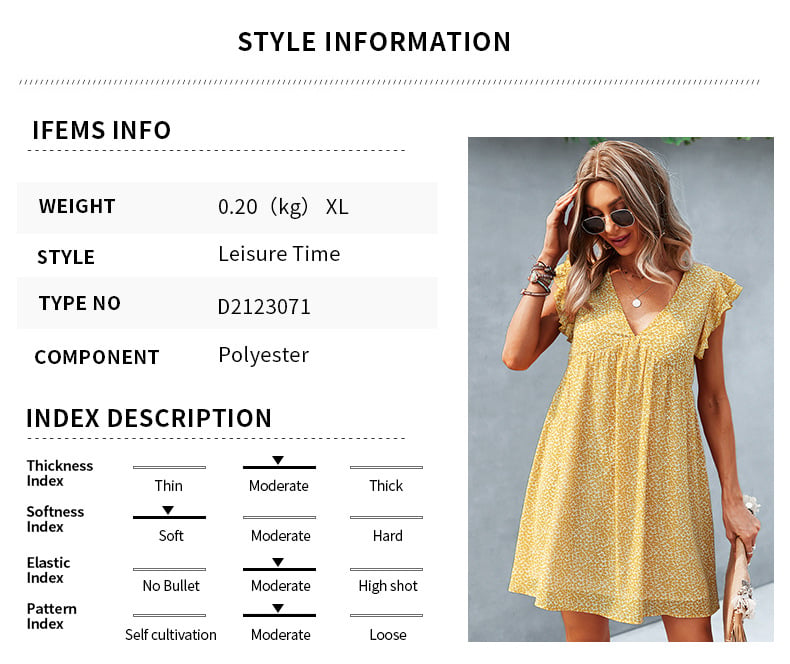Click the type number D2123071
Screen dimensions: 790x664
pyautogui.click(x=264, y=306)
